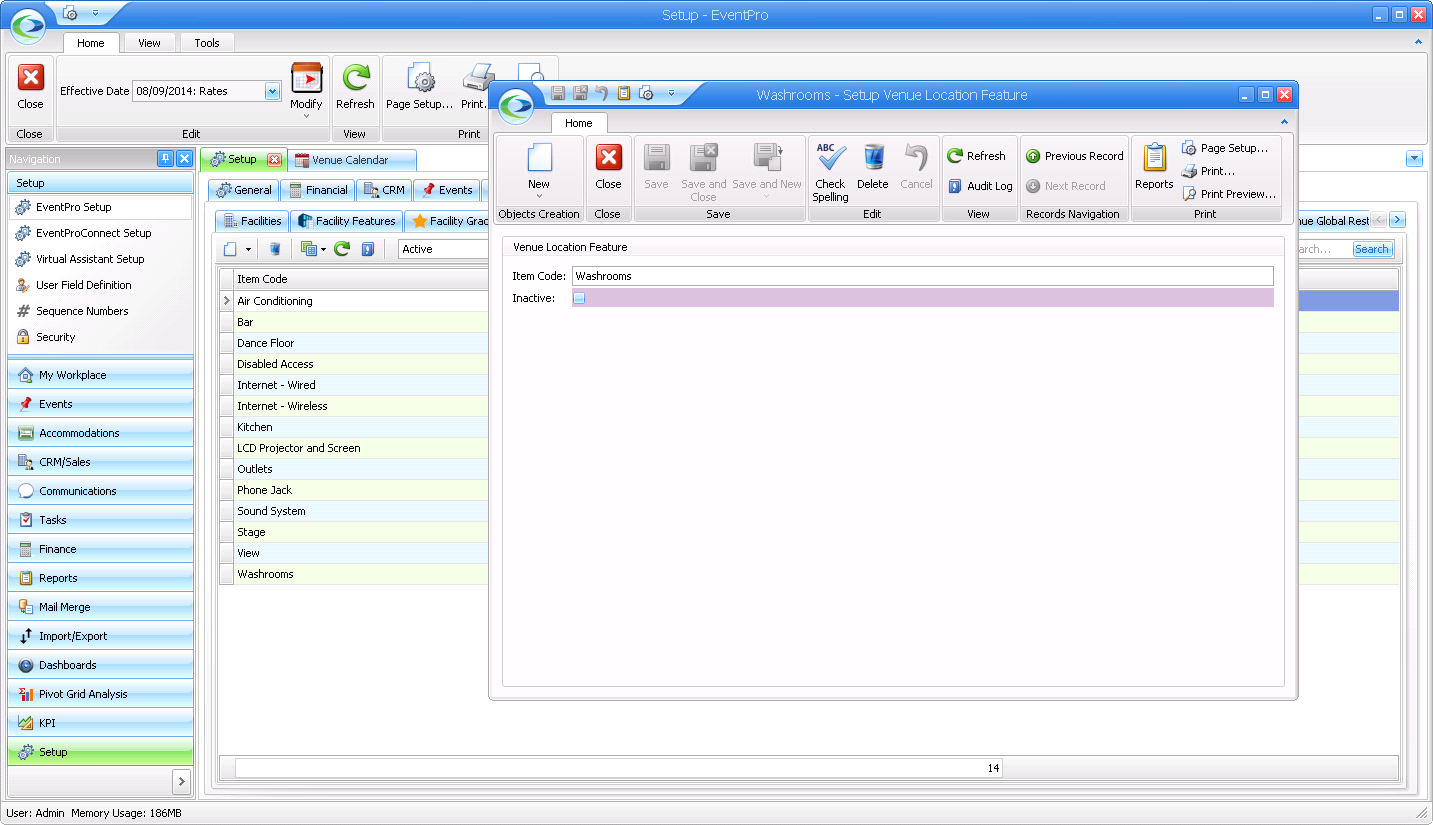Image resolution: width=1433 pixels, height=825 pixels.
Task: Click the Modify icon in main ribbon
Action: 306,78
